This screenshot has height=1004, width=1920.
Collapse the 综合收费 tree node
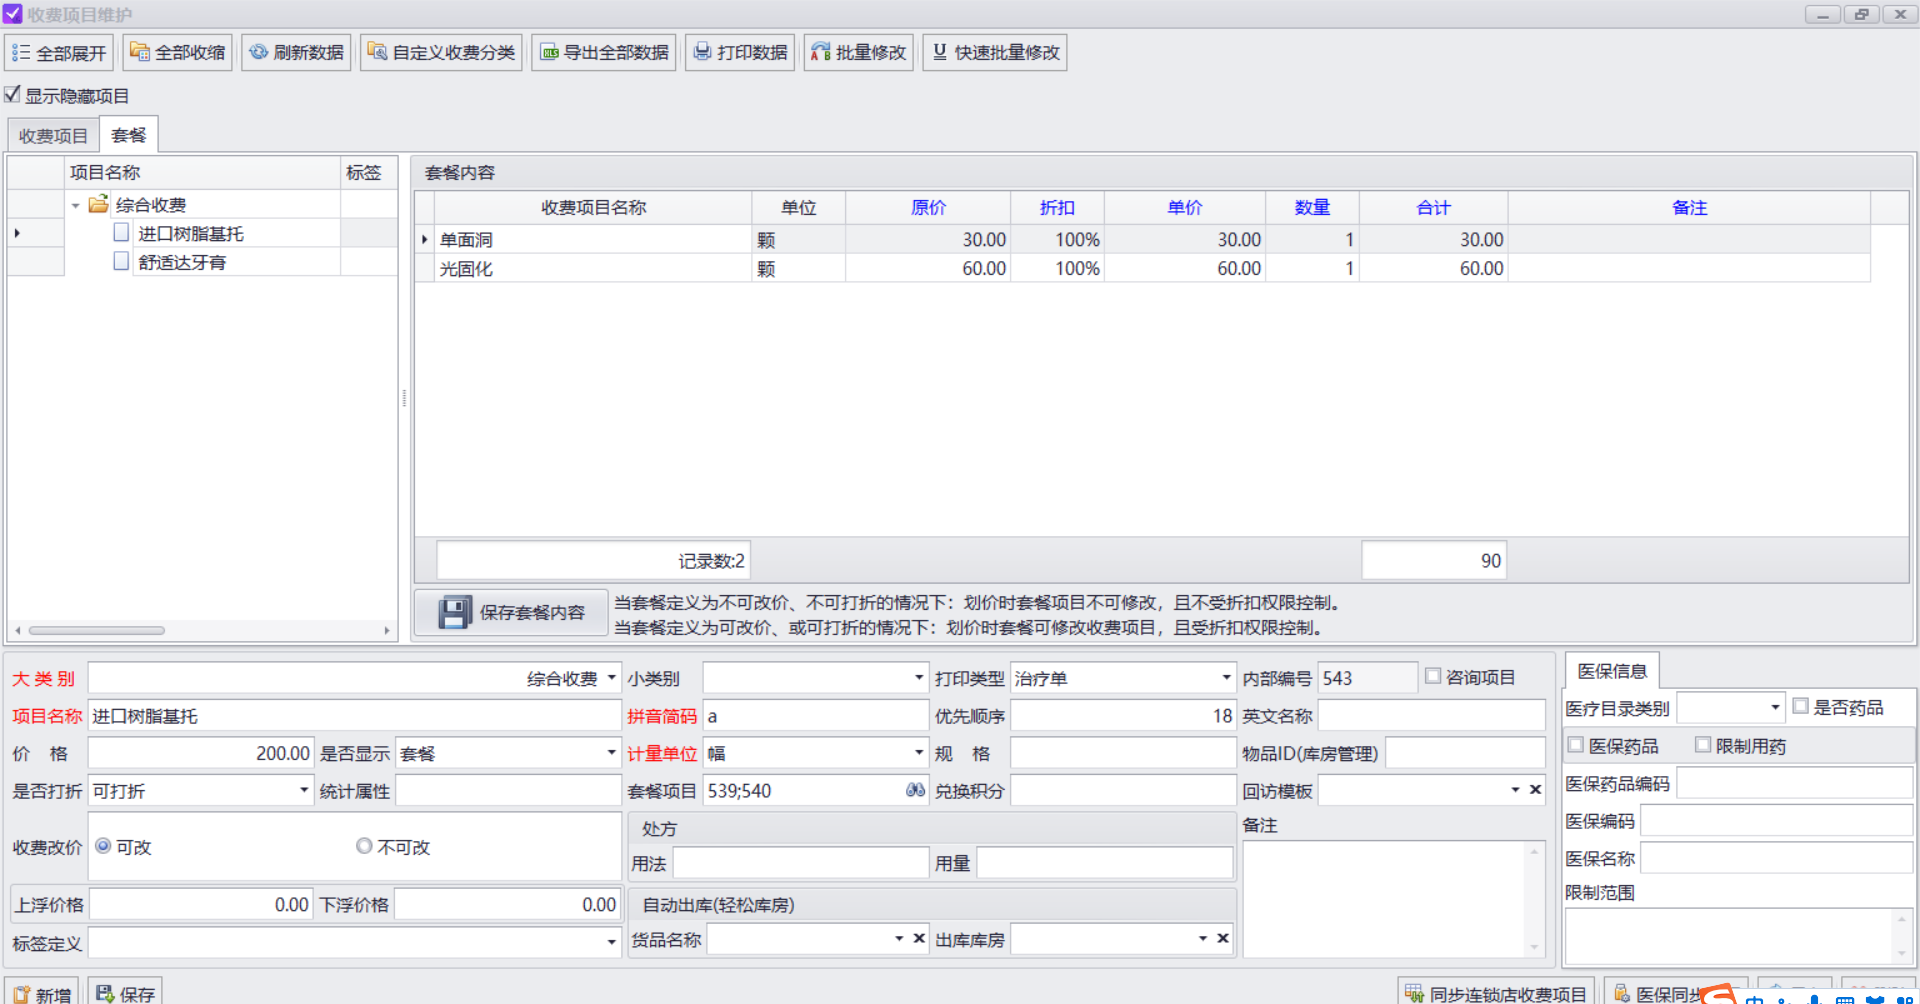[x=76, y=205]
